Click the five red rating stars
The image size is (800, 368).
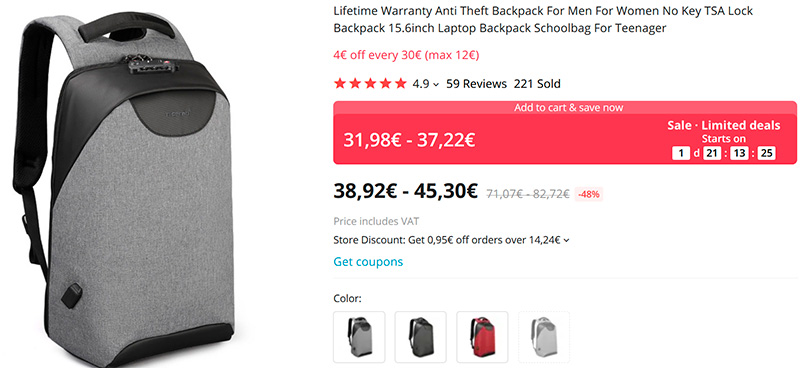pos(370,84)
